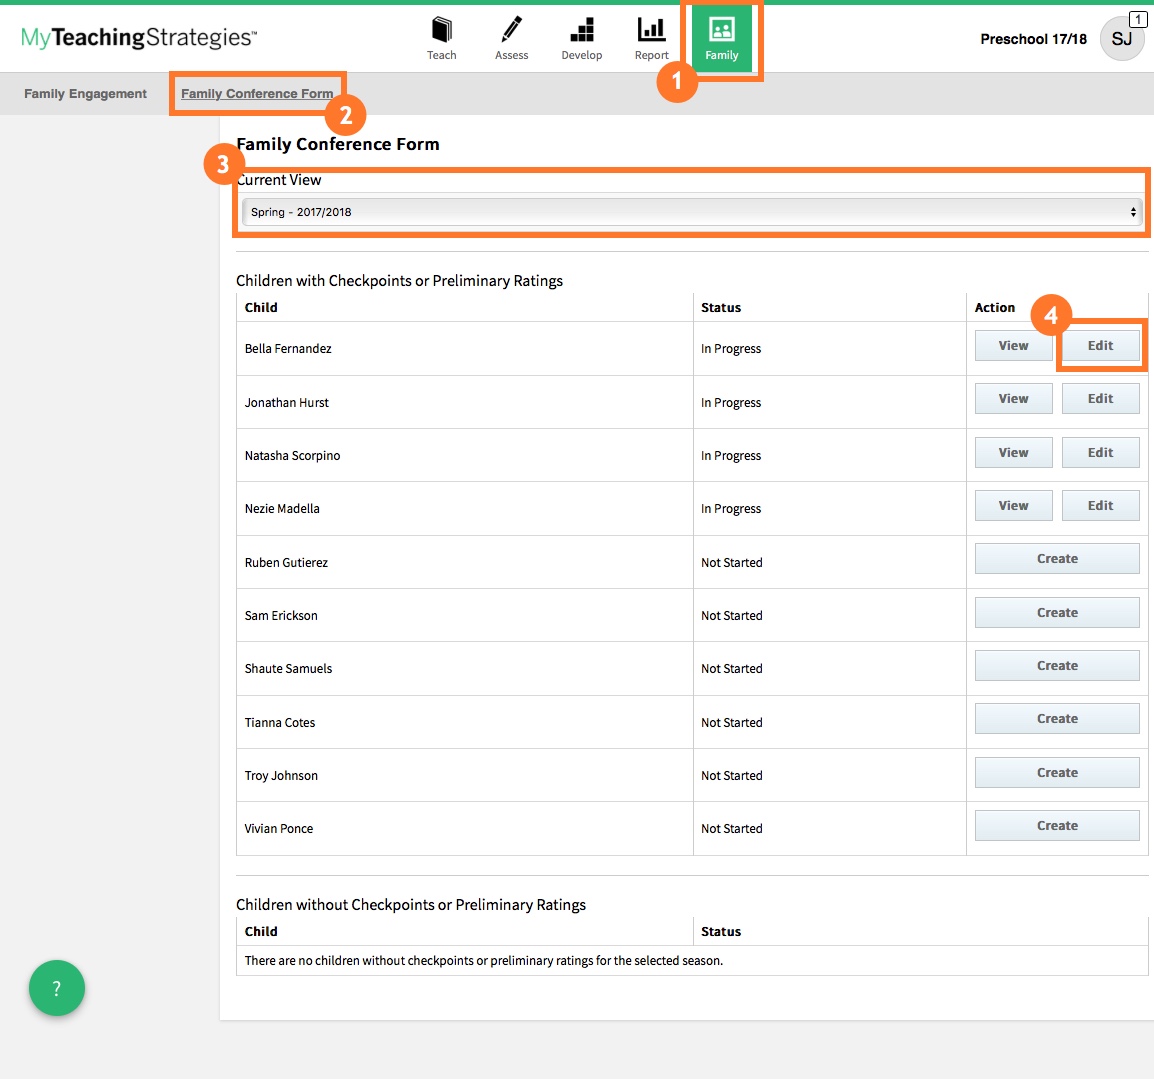Switch to the Family Engagement tab
The height and width of the screenshot is (1079, 1154).
[85, 94]
